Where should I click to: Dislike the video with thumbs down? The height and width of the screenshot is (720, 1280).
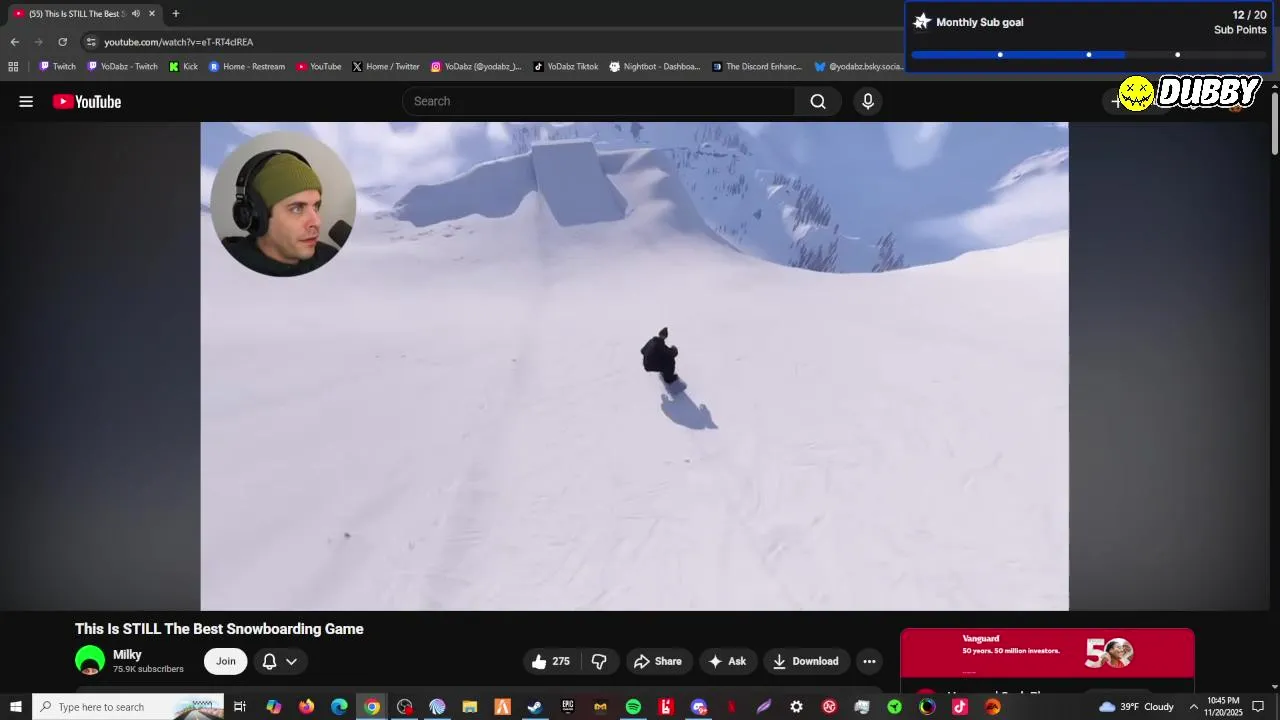[x=599, y=661]
